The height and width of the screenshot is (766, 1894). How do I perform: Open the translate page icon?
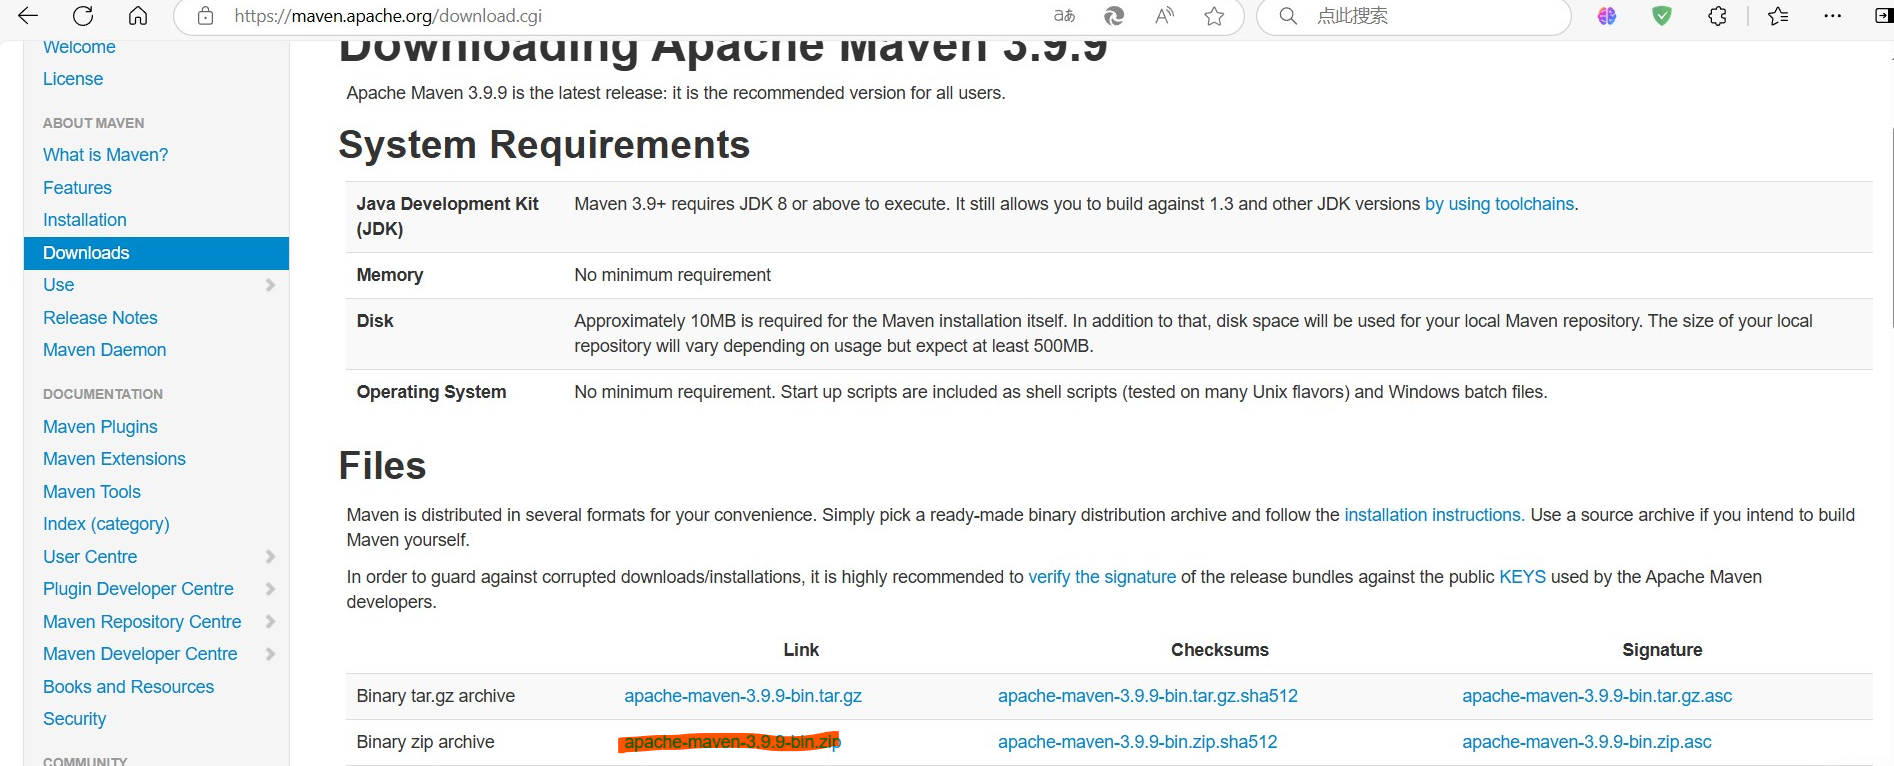[1064, 16]
